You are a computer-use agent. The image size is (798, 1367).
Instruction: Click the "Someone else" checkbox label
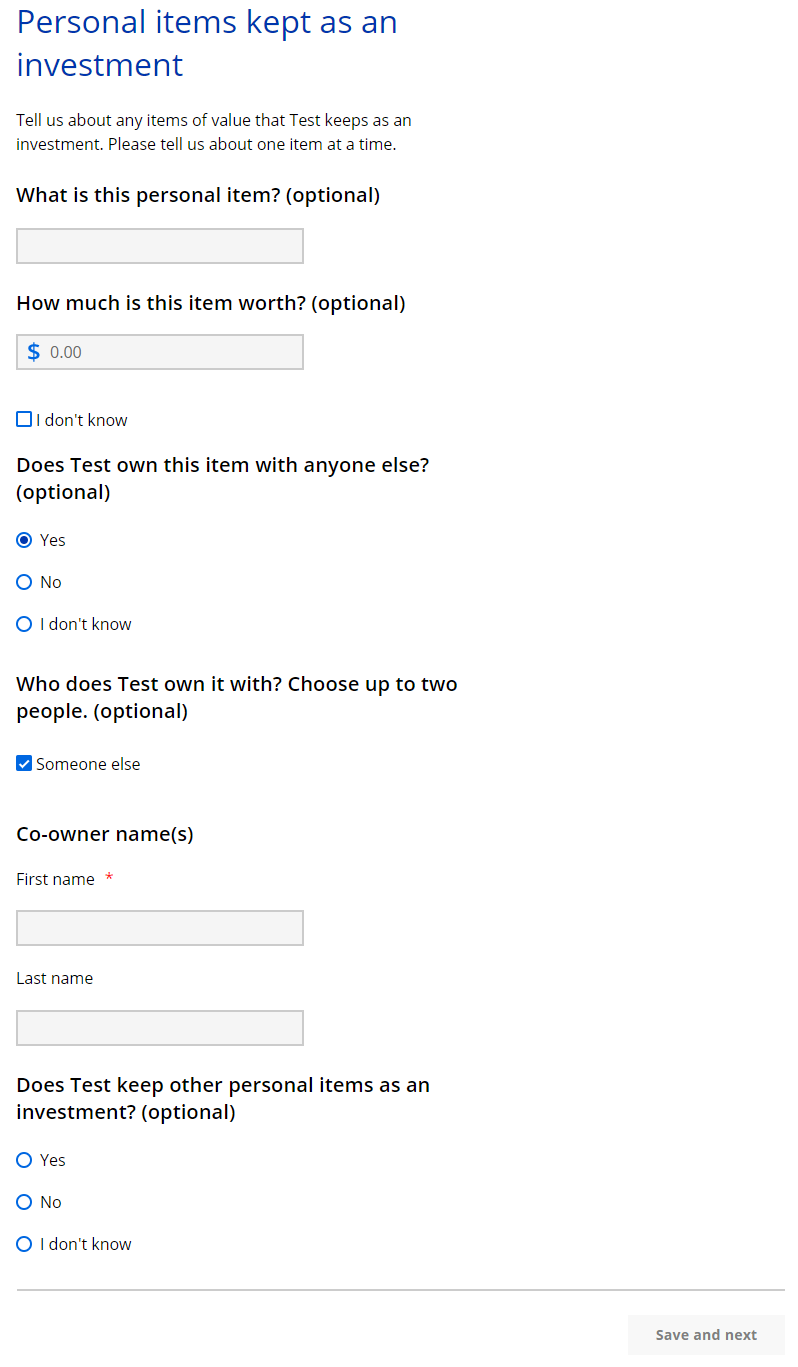click(88, 764)
